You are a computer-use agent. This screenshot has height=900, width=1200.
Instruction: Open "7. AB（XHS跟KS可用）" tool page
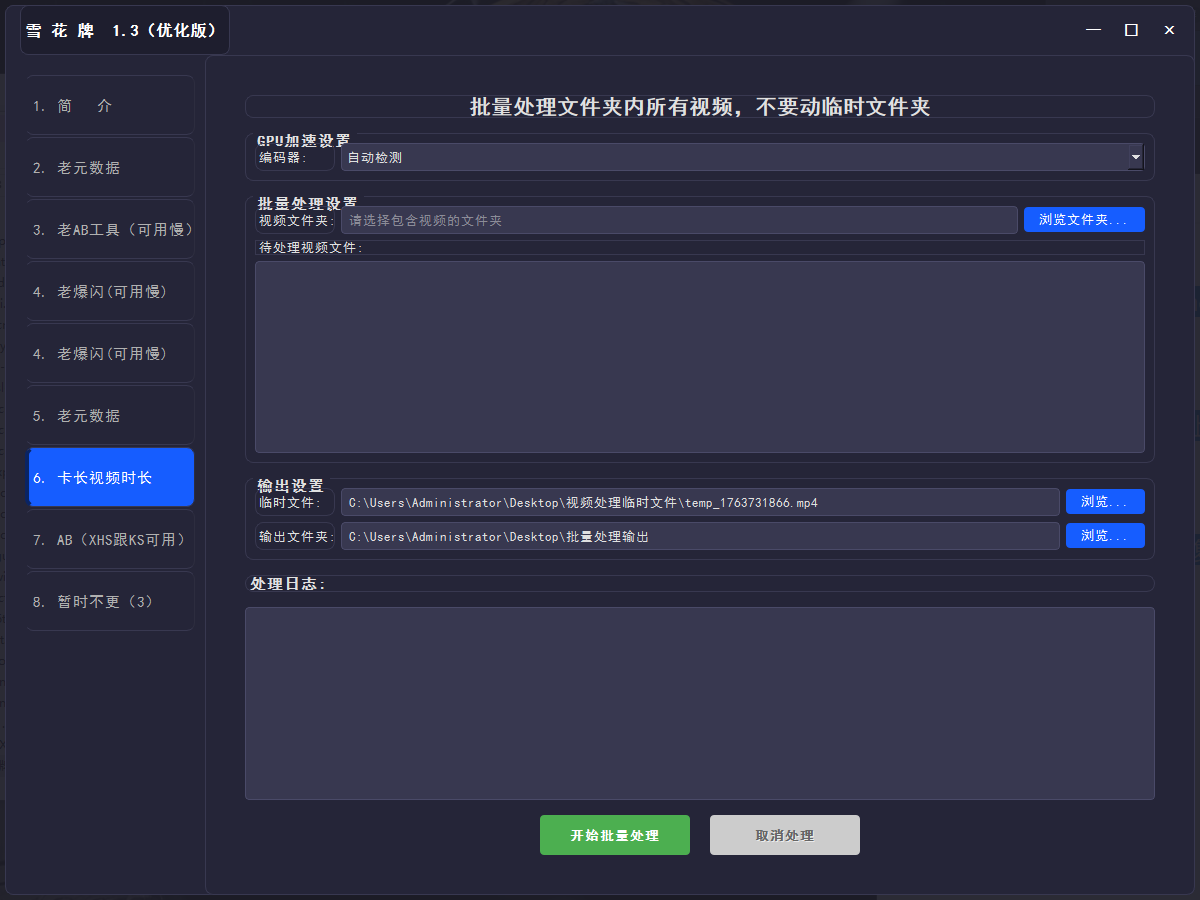click(109, 539)
